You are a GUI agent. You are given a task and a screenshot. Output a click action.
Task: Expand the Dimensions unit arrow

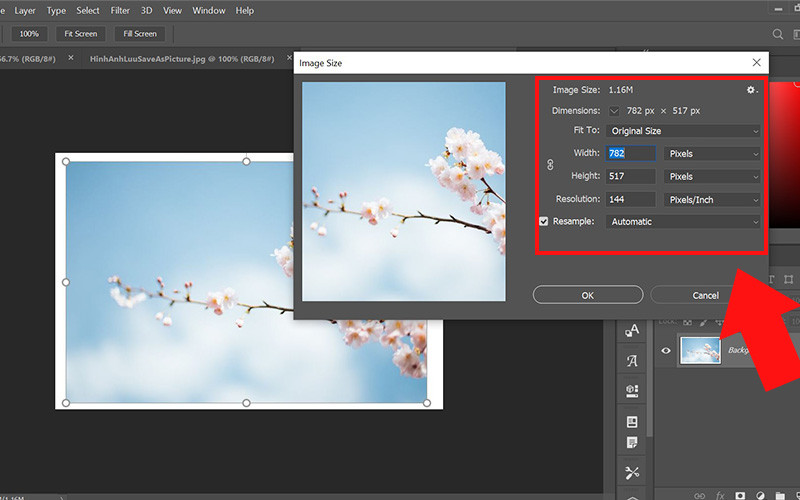click(614, 111)
